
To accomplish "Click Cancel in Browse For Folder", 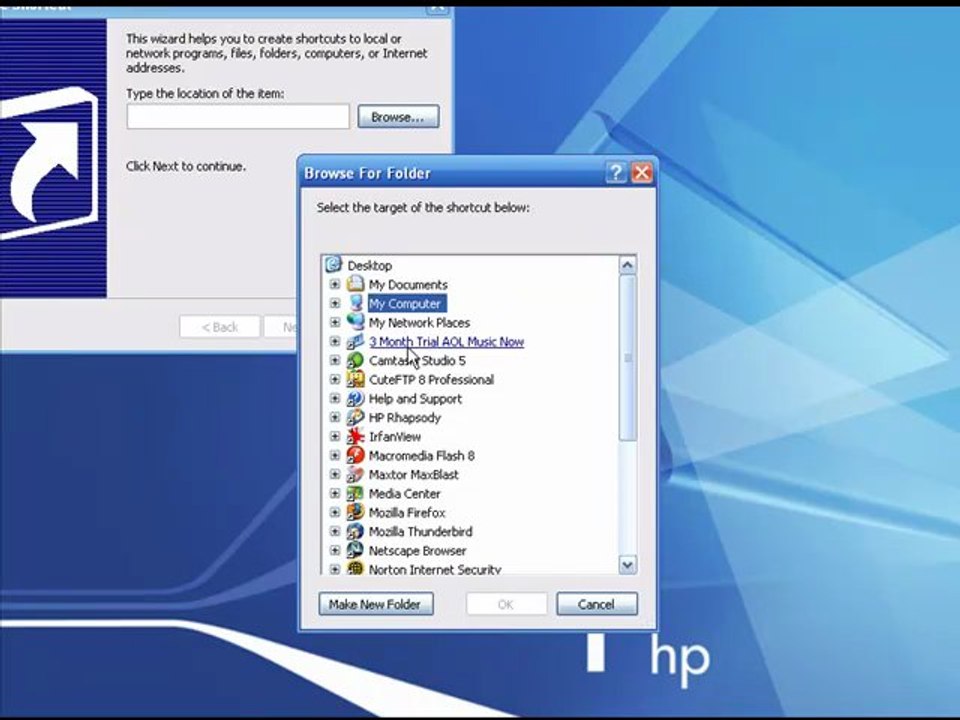I will tap(596, 604).
